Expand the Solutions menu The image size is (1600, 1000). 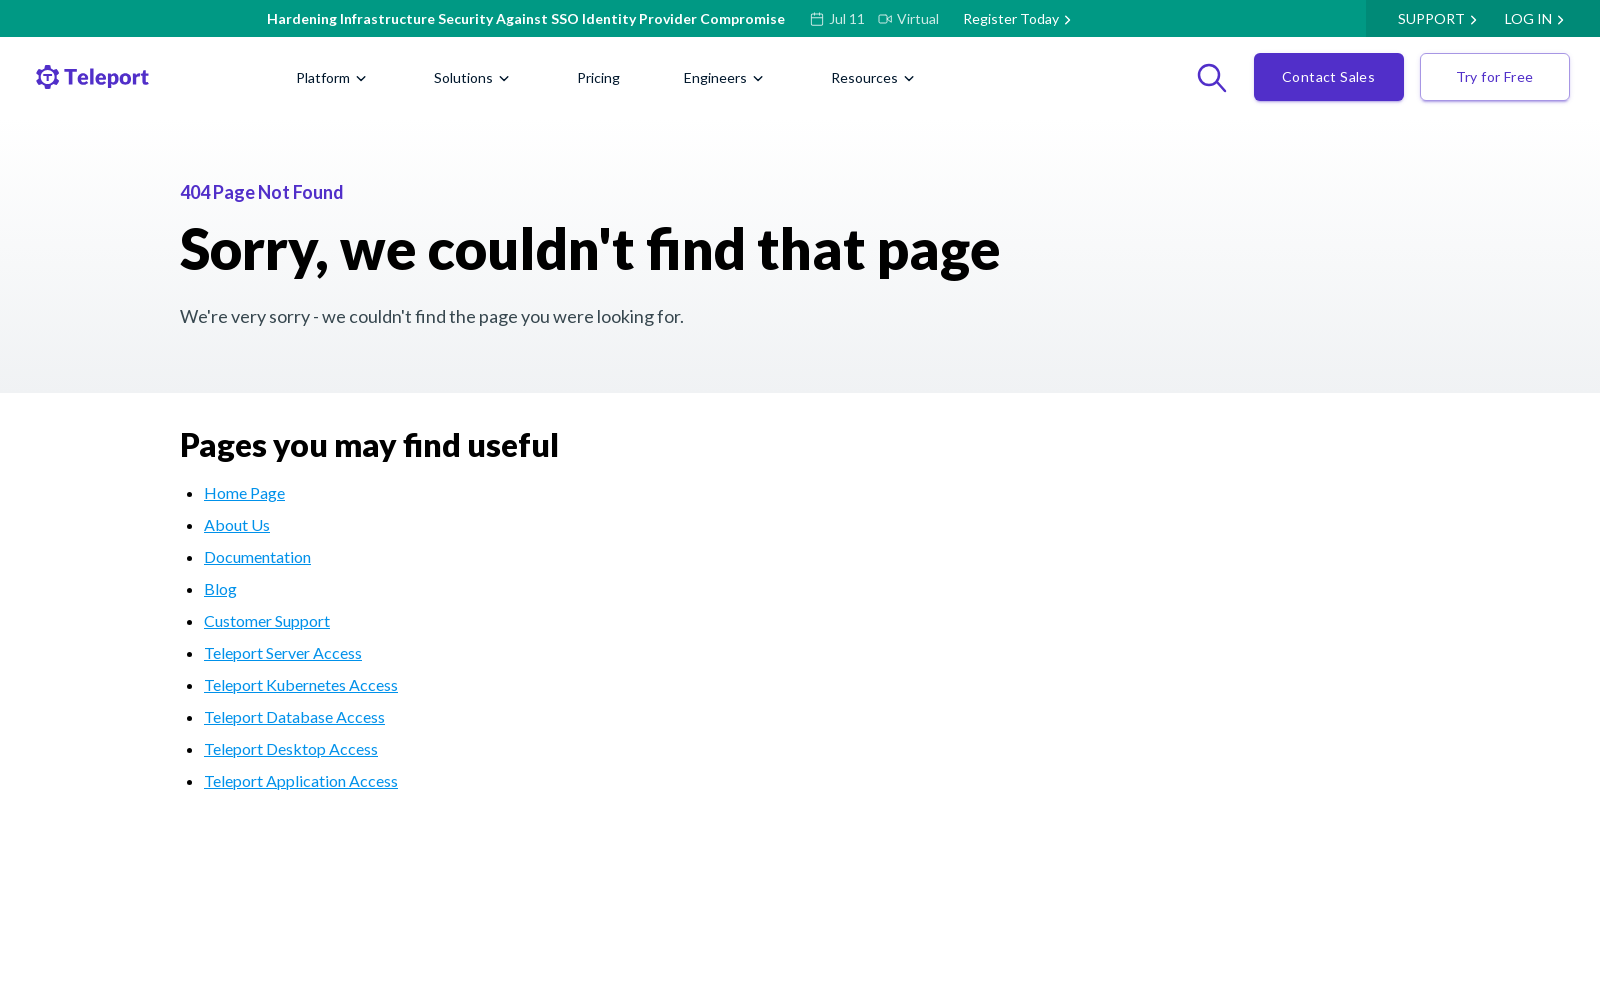tap(472, 78)
